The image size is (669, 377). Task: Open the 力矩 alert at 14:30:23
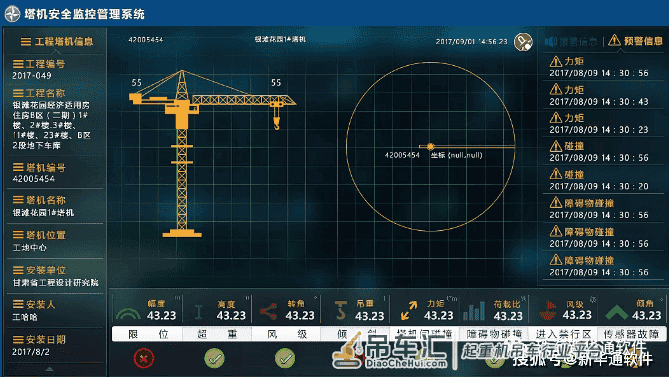point(603,124)
